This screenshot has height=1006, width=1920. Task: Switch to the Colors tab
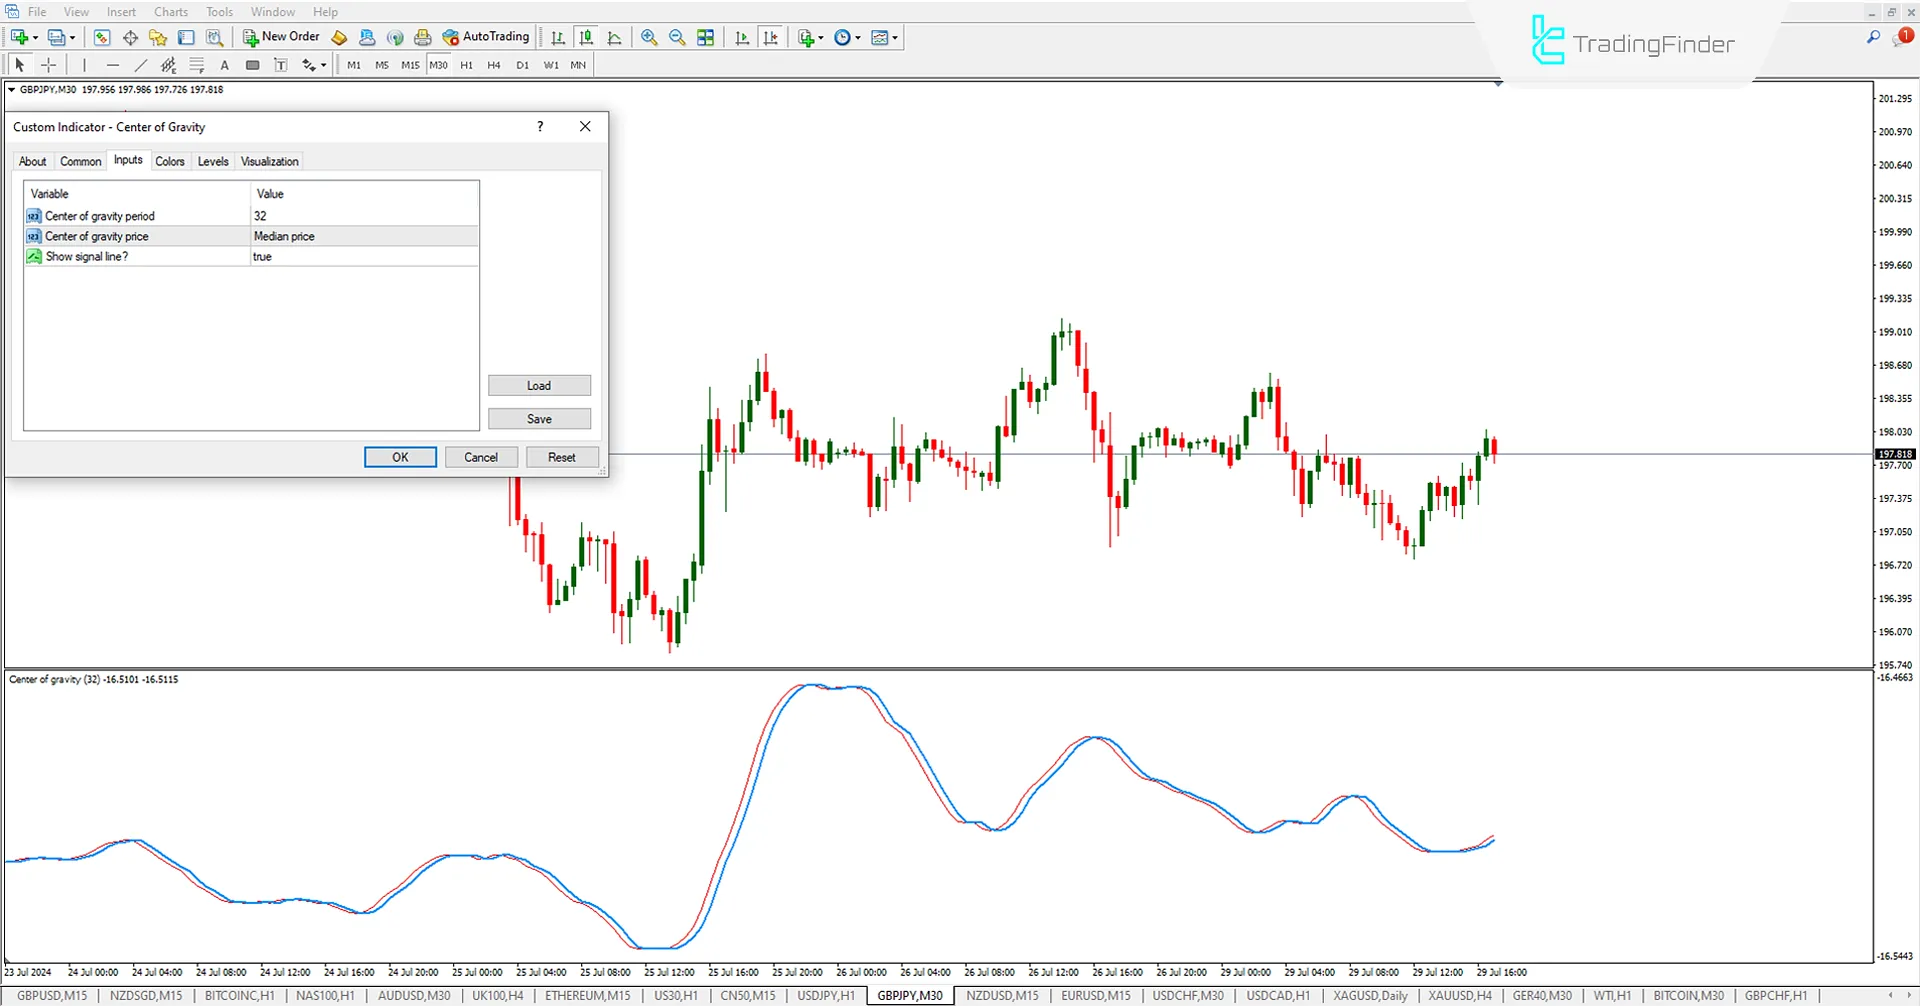pyautogui.click(x=170, y=161)
